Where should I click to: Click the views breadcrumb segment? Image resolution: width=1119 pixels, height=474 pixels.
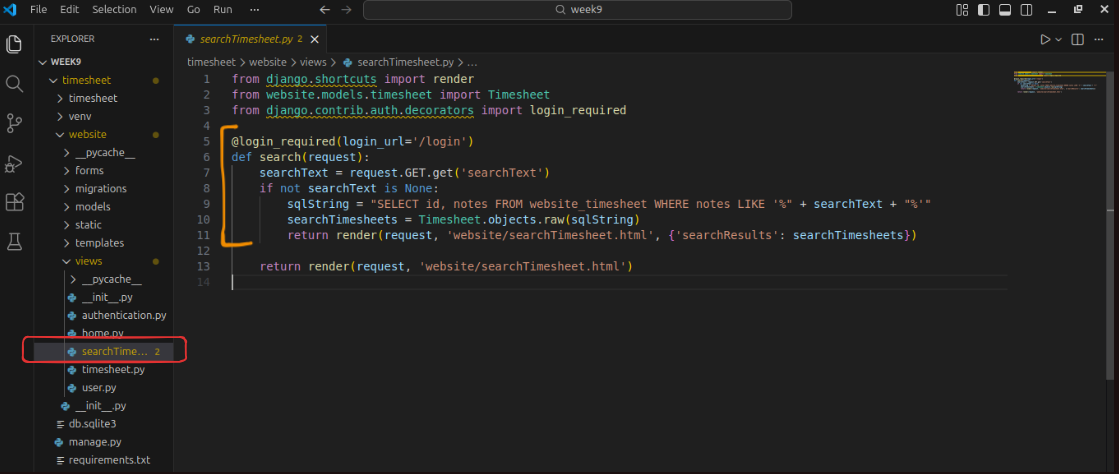pos(312,62)
